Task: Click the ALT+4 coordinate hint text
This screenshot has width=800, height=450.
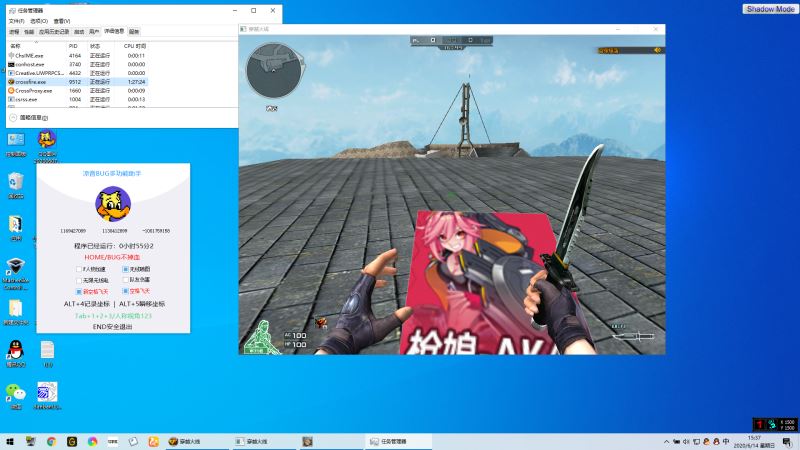Action: pos(86,304)
